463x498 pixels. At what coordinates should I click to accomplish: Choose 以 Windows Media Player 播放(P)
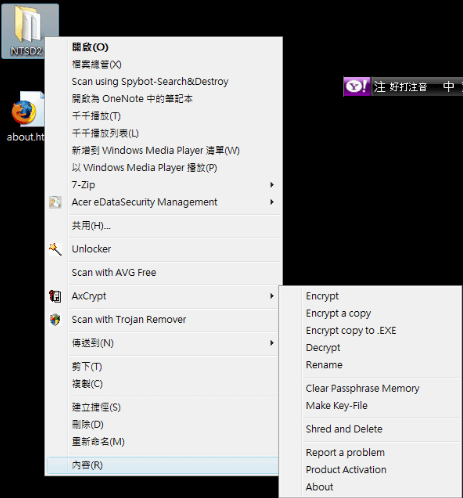(164, 168)
